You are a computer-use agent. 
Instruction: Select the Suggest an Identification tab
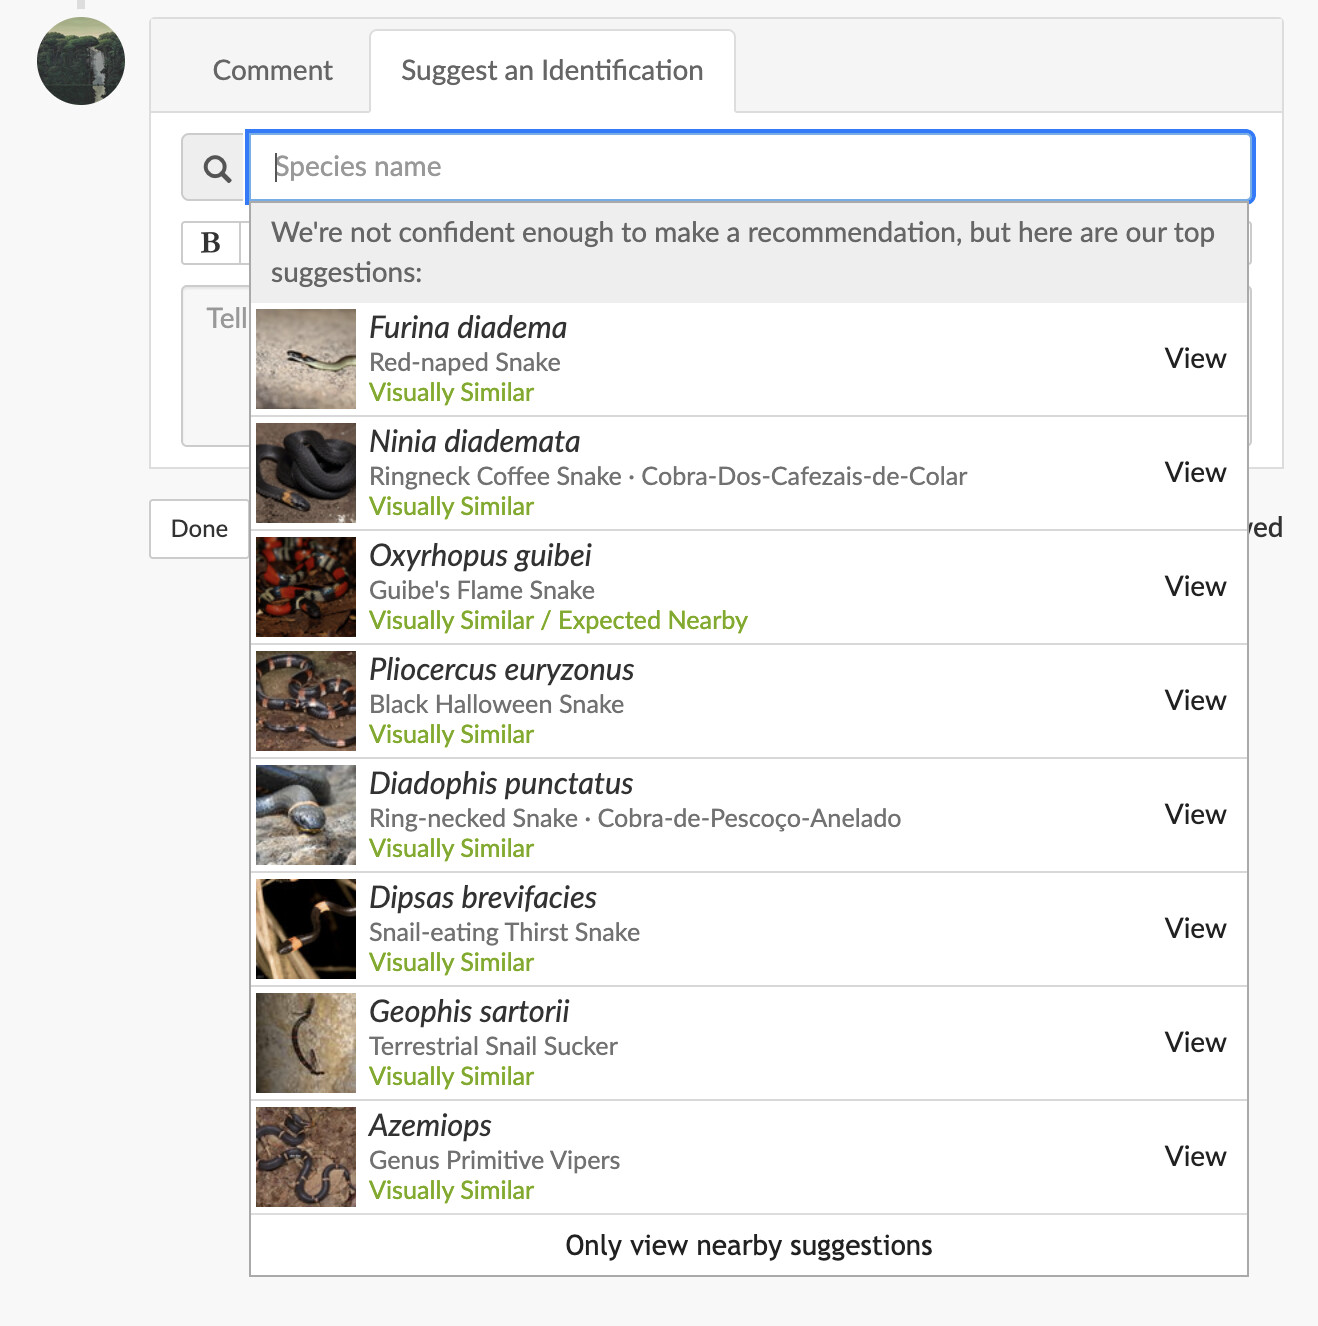[x=552, y=71]
